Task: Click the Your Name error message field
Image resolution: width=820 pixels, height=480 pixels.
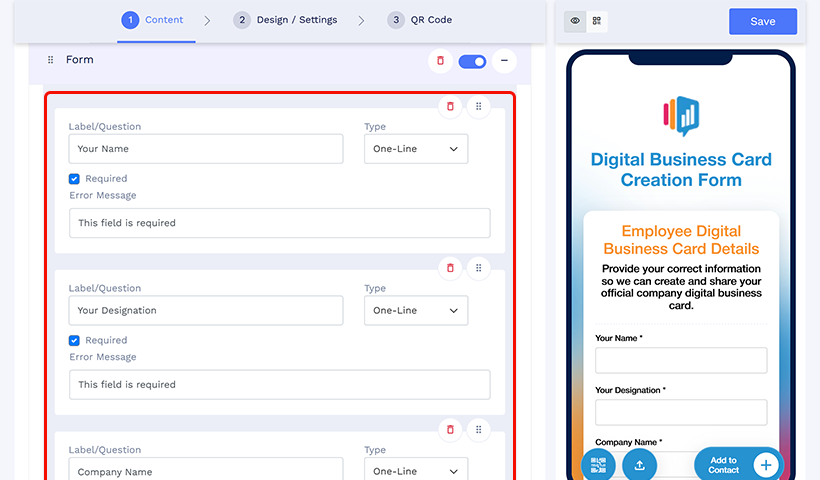Action: (x=279, y=223)
